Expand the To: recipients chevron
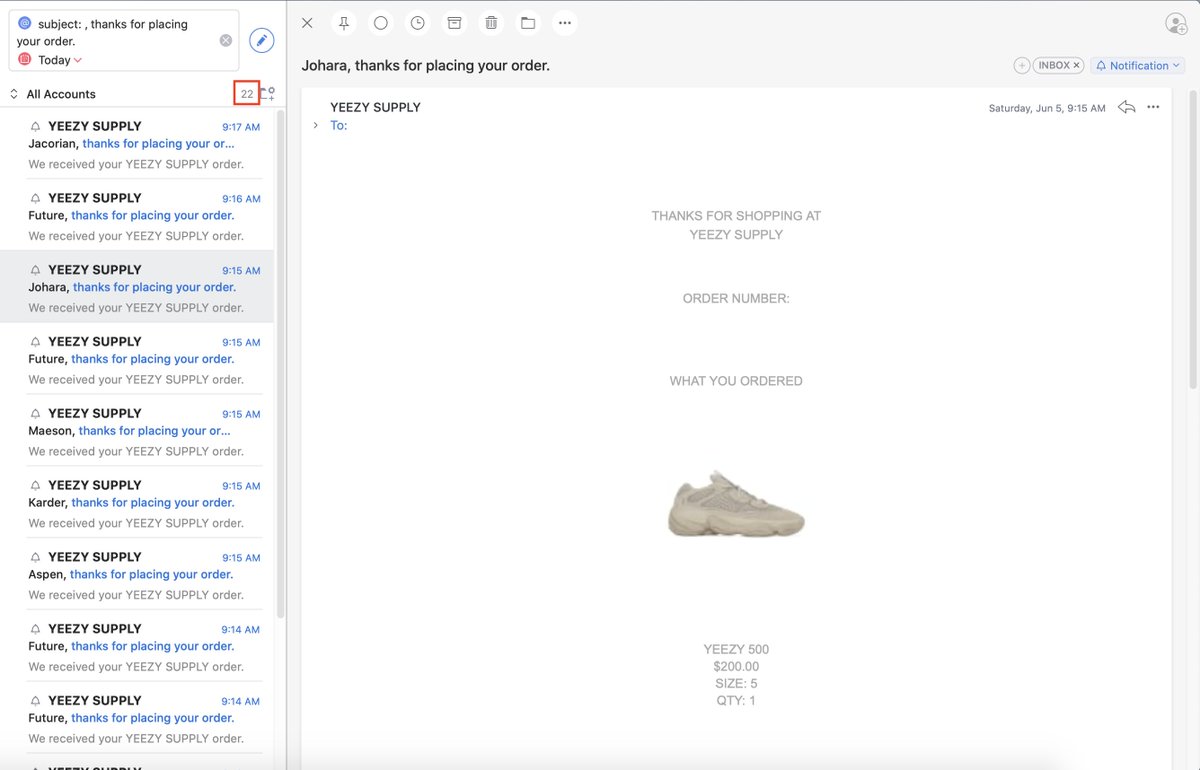 pos(315,126)
